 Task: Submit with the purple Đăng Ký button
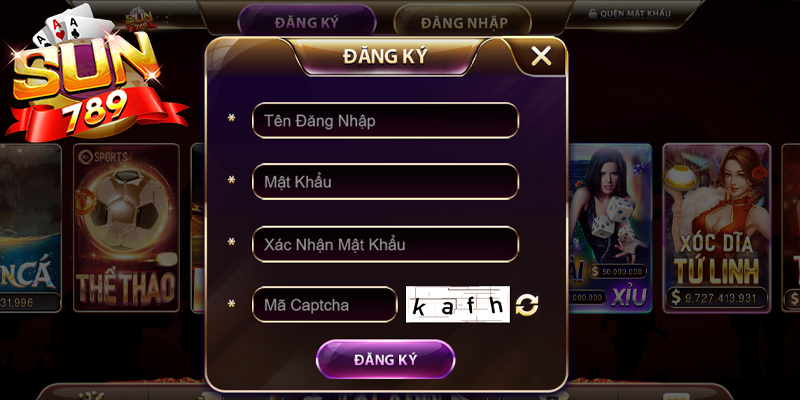pos(385,359)
